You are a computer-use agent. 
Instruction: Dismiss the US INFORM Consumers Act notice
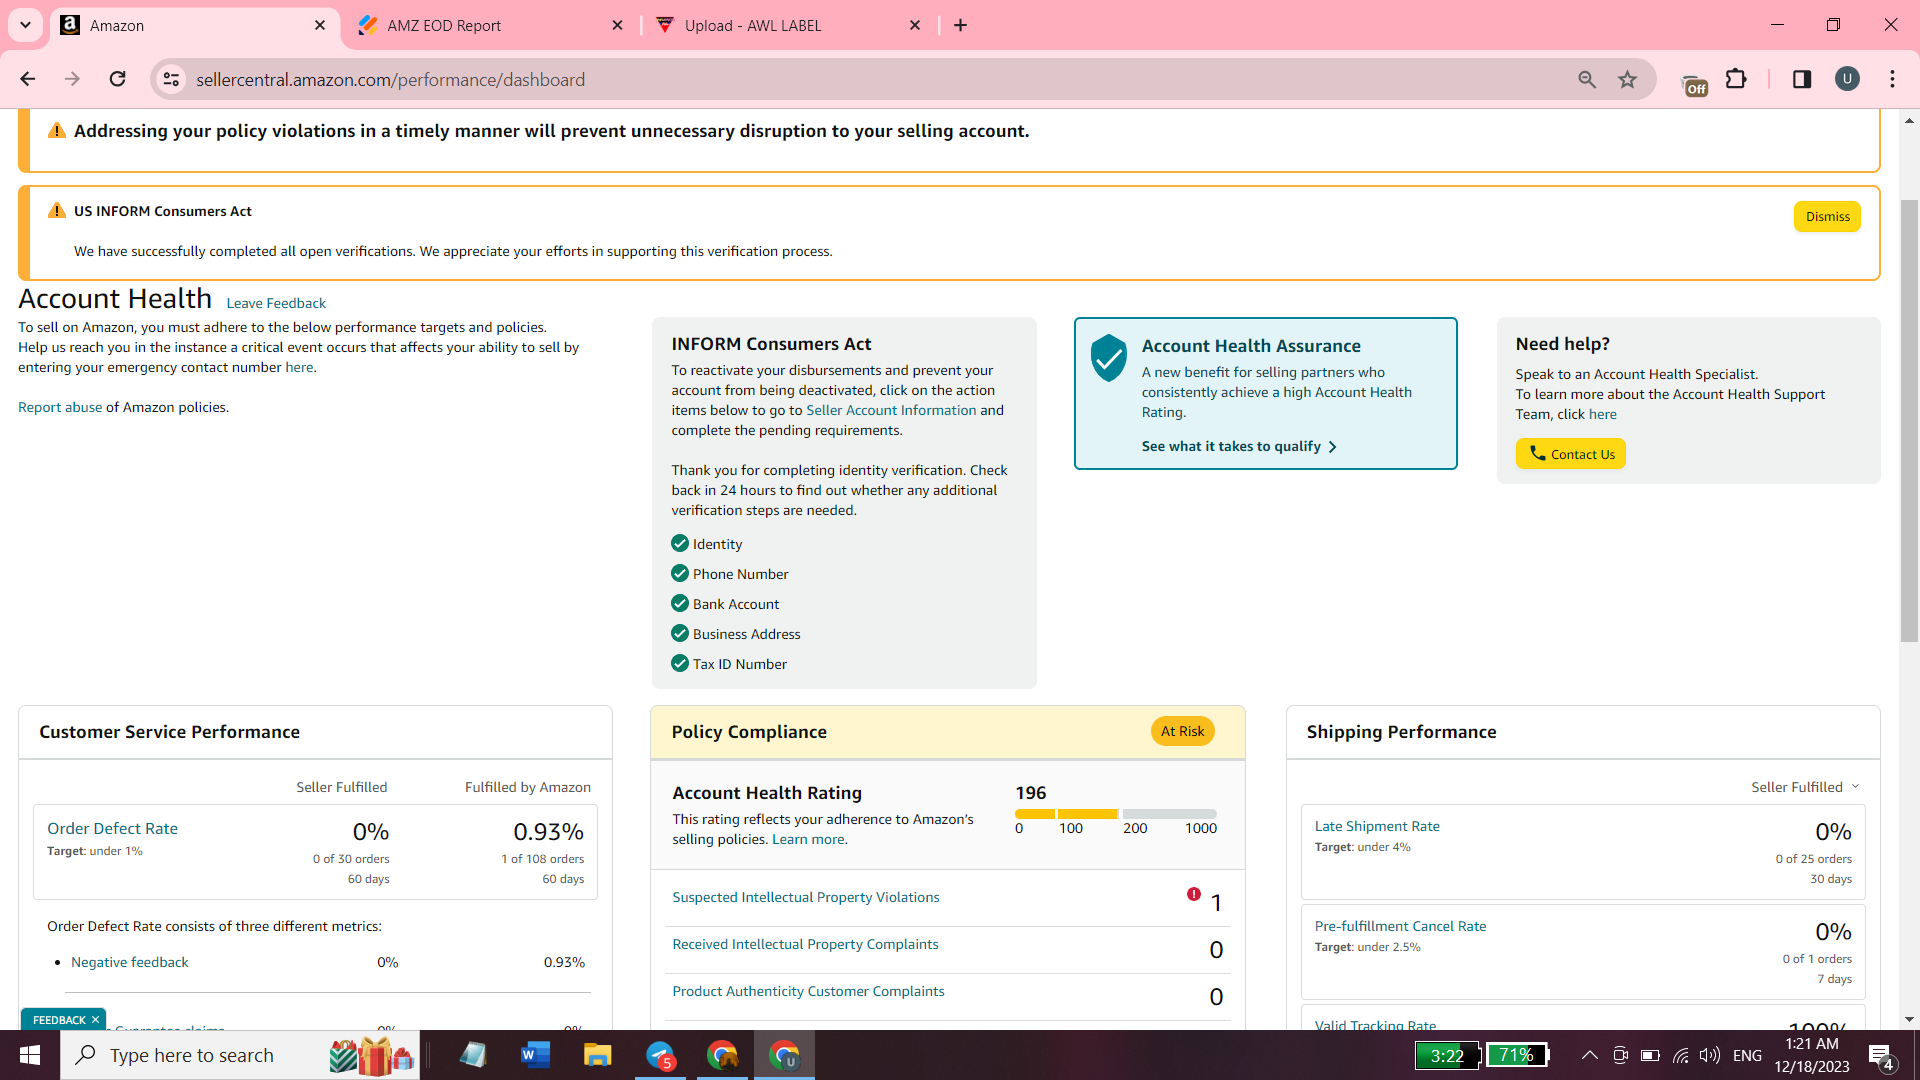1827,217
